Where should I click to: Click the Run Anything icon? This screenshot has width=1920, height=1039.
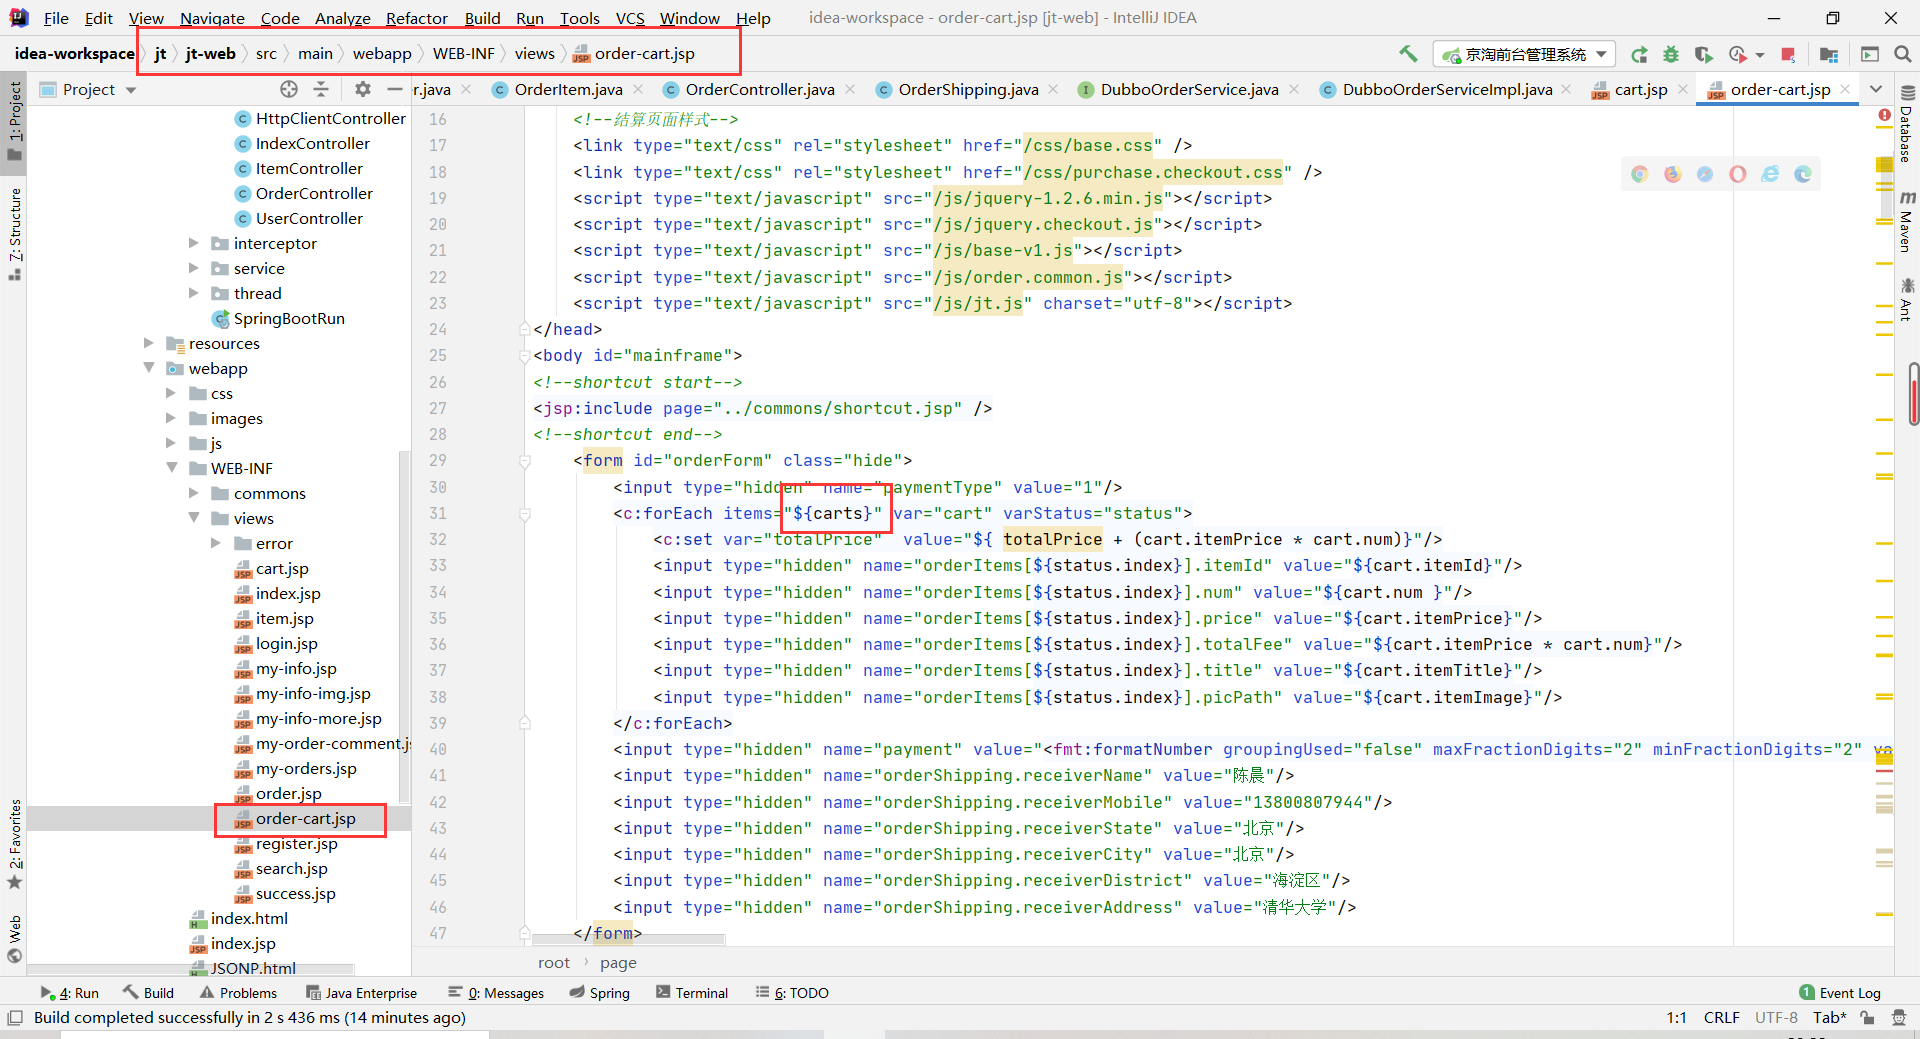(1870, 54)
